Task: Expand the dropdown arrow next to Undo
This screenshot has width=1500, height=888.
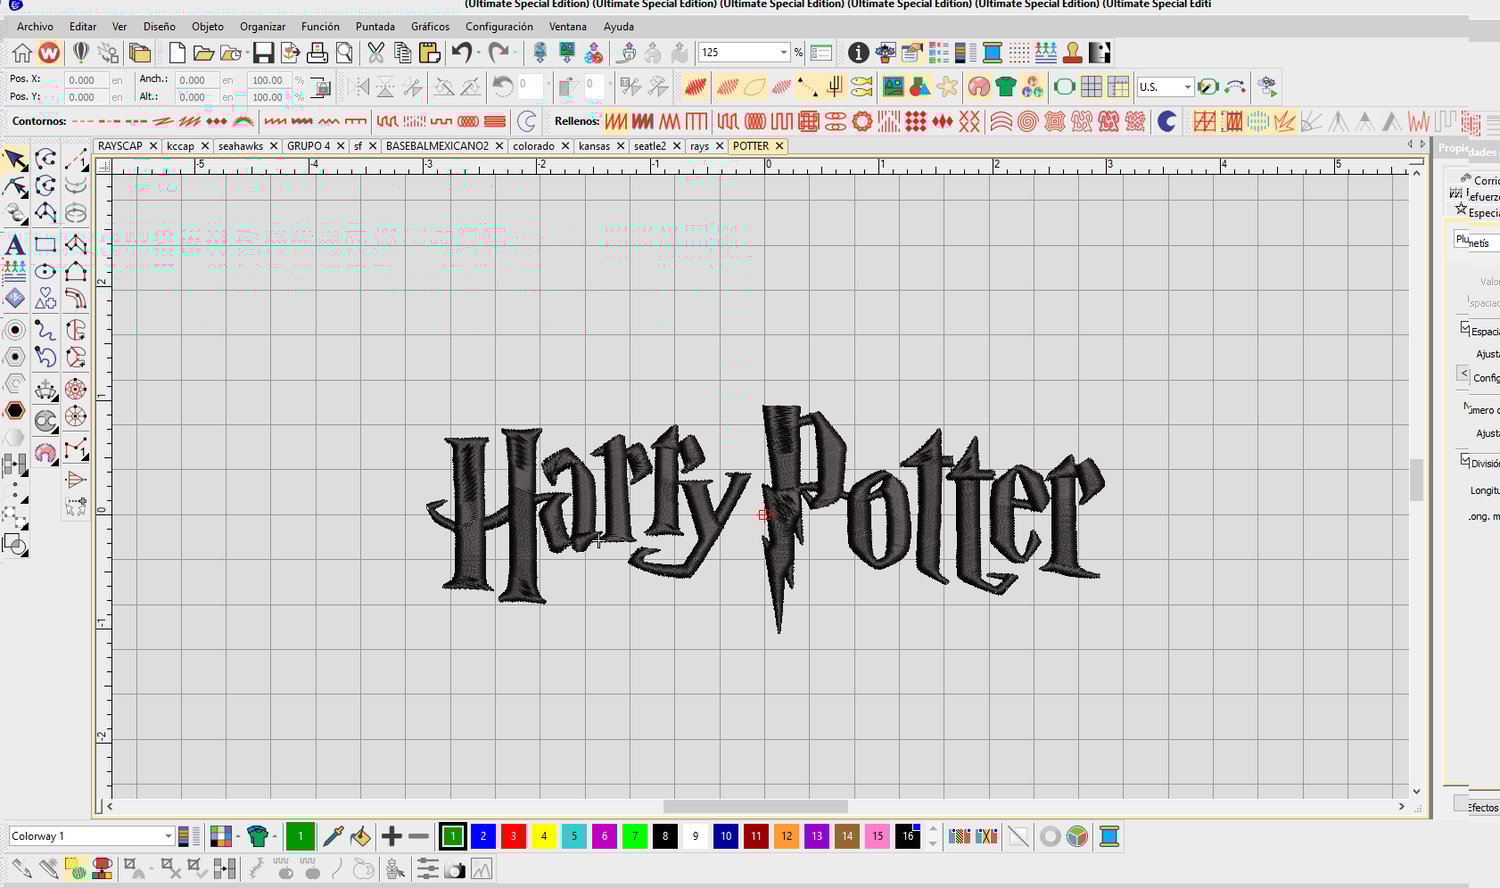Action: [478, 53]
